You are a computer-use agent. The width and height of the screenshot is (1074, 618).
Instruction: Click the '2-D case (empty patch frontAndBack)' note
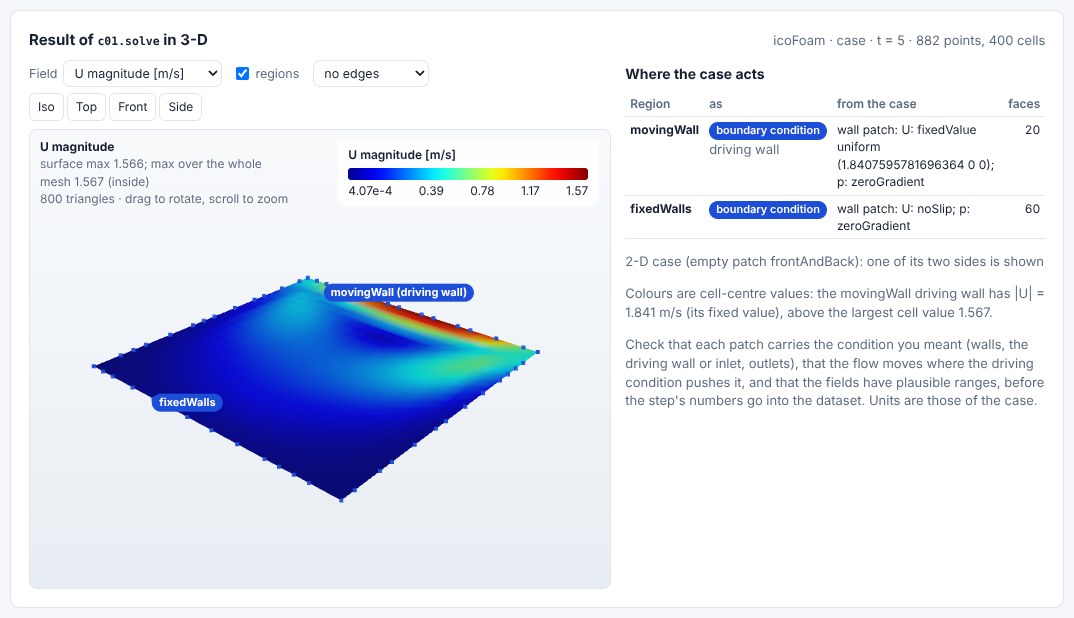[834, 261]
